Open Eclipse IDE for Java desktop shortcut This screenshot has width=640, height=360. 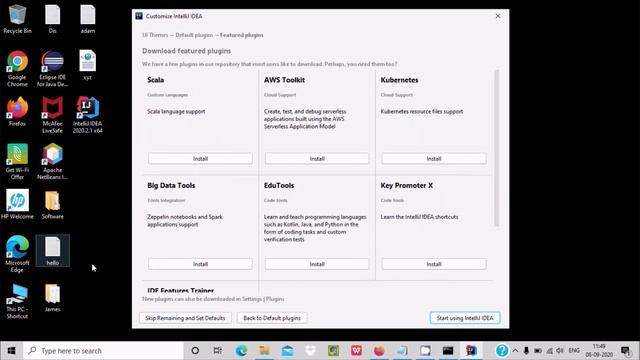pyautogui.click(x=52, y=69)
